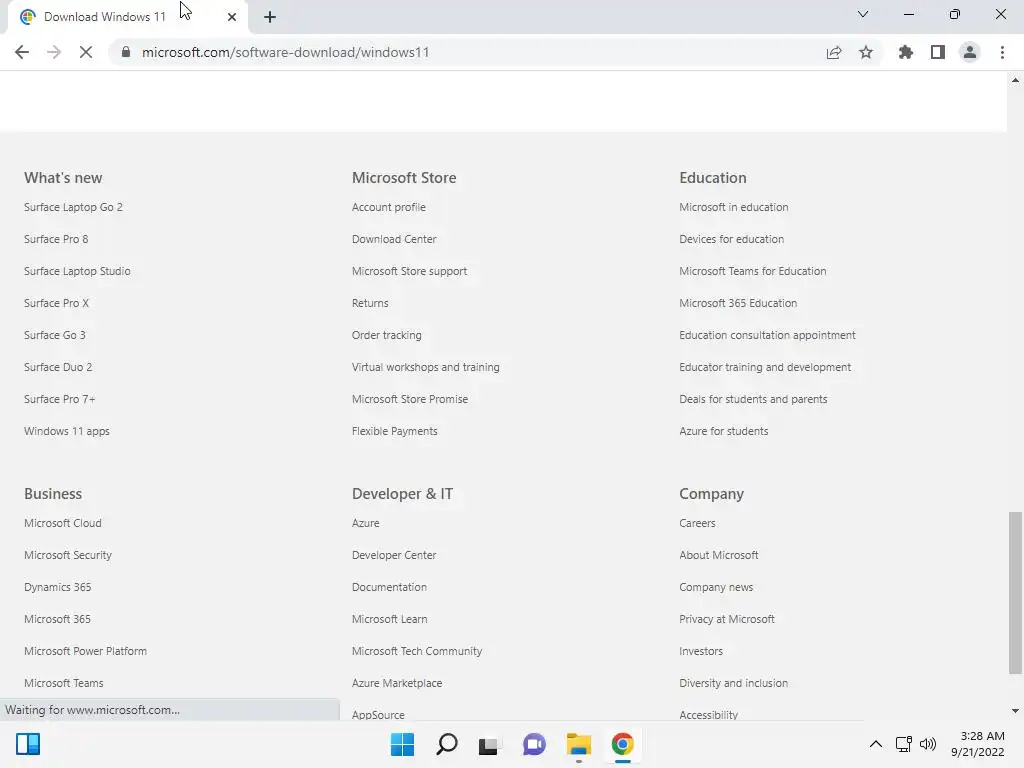Open the Chrome profile avatar
Viewport: 1024px width, 768px height.
coord(970,52)
